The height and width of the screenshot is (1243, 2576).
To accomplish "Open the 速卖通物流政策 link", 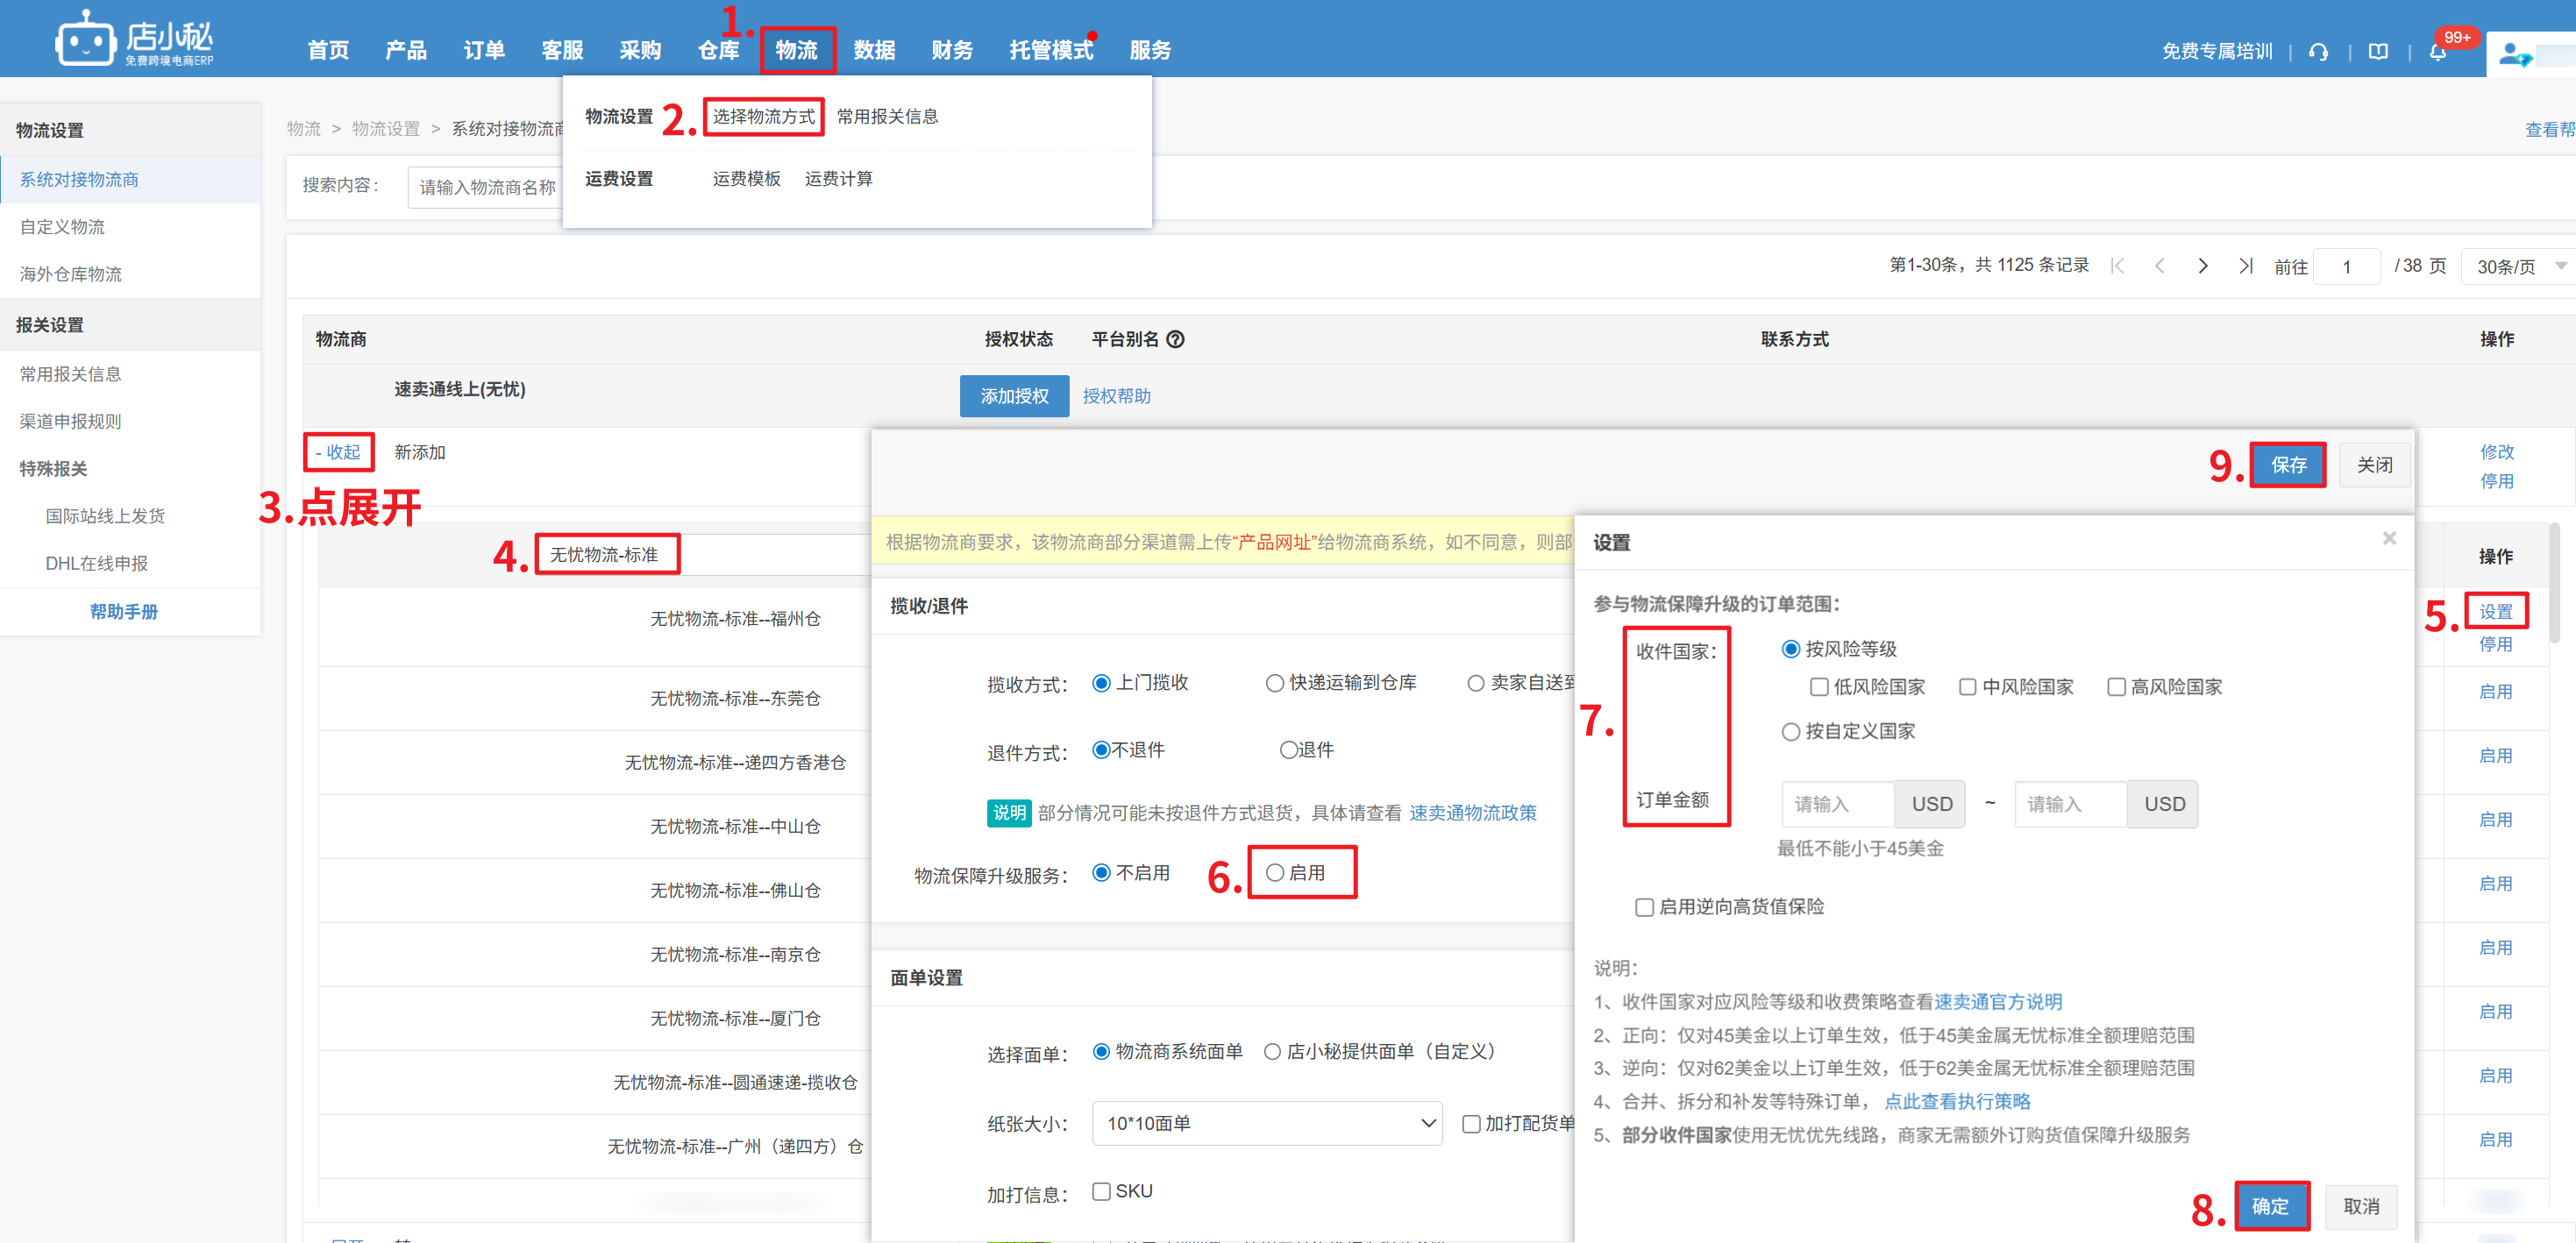I will click(1472, 812).
